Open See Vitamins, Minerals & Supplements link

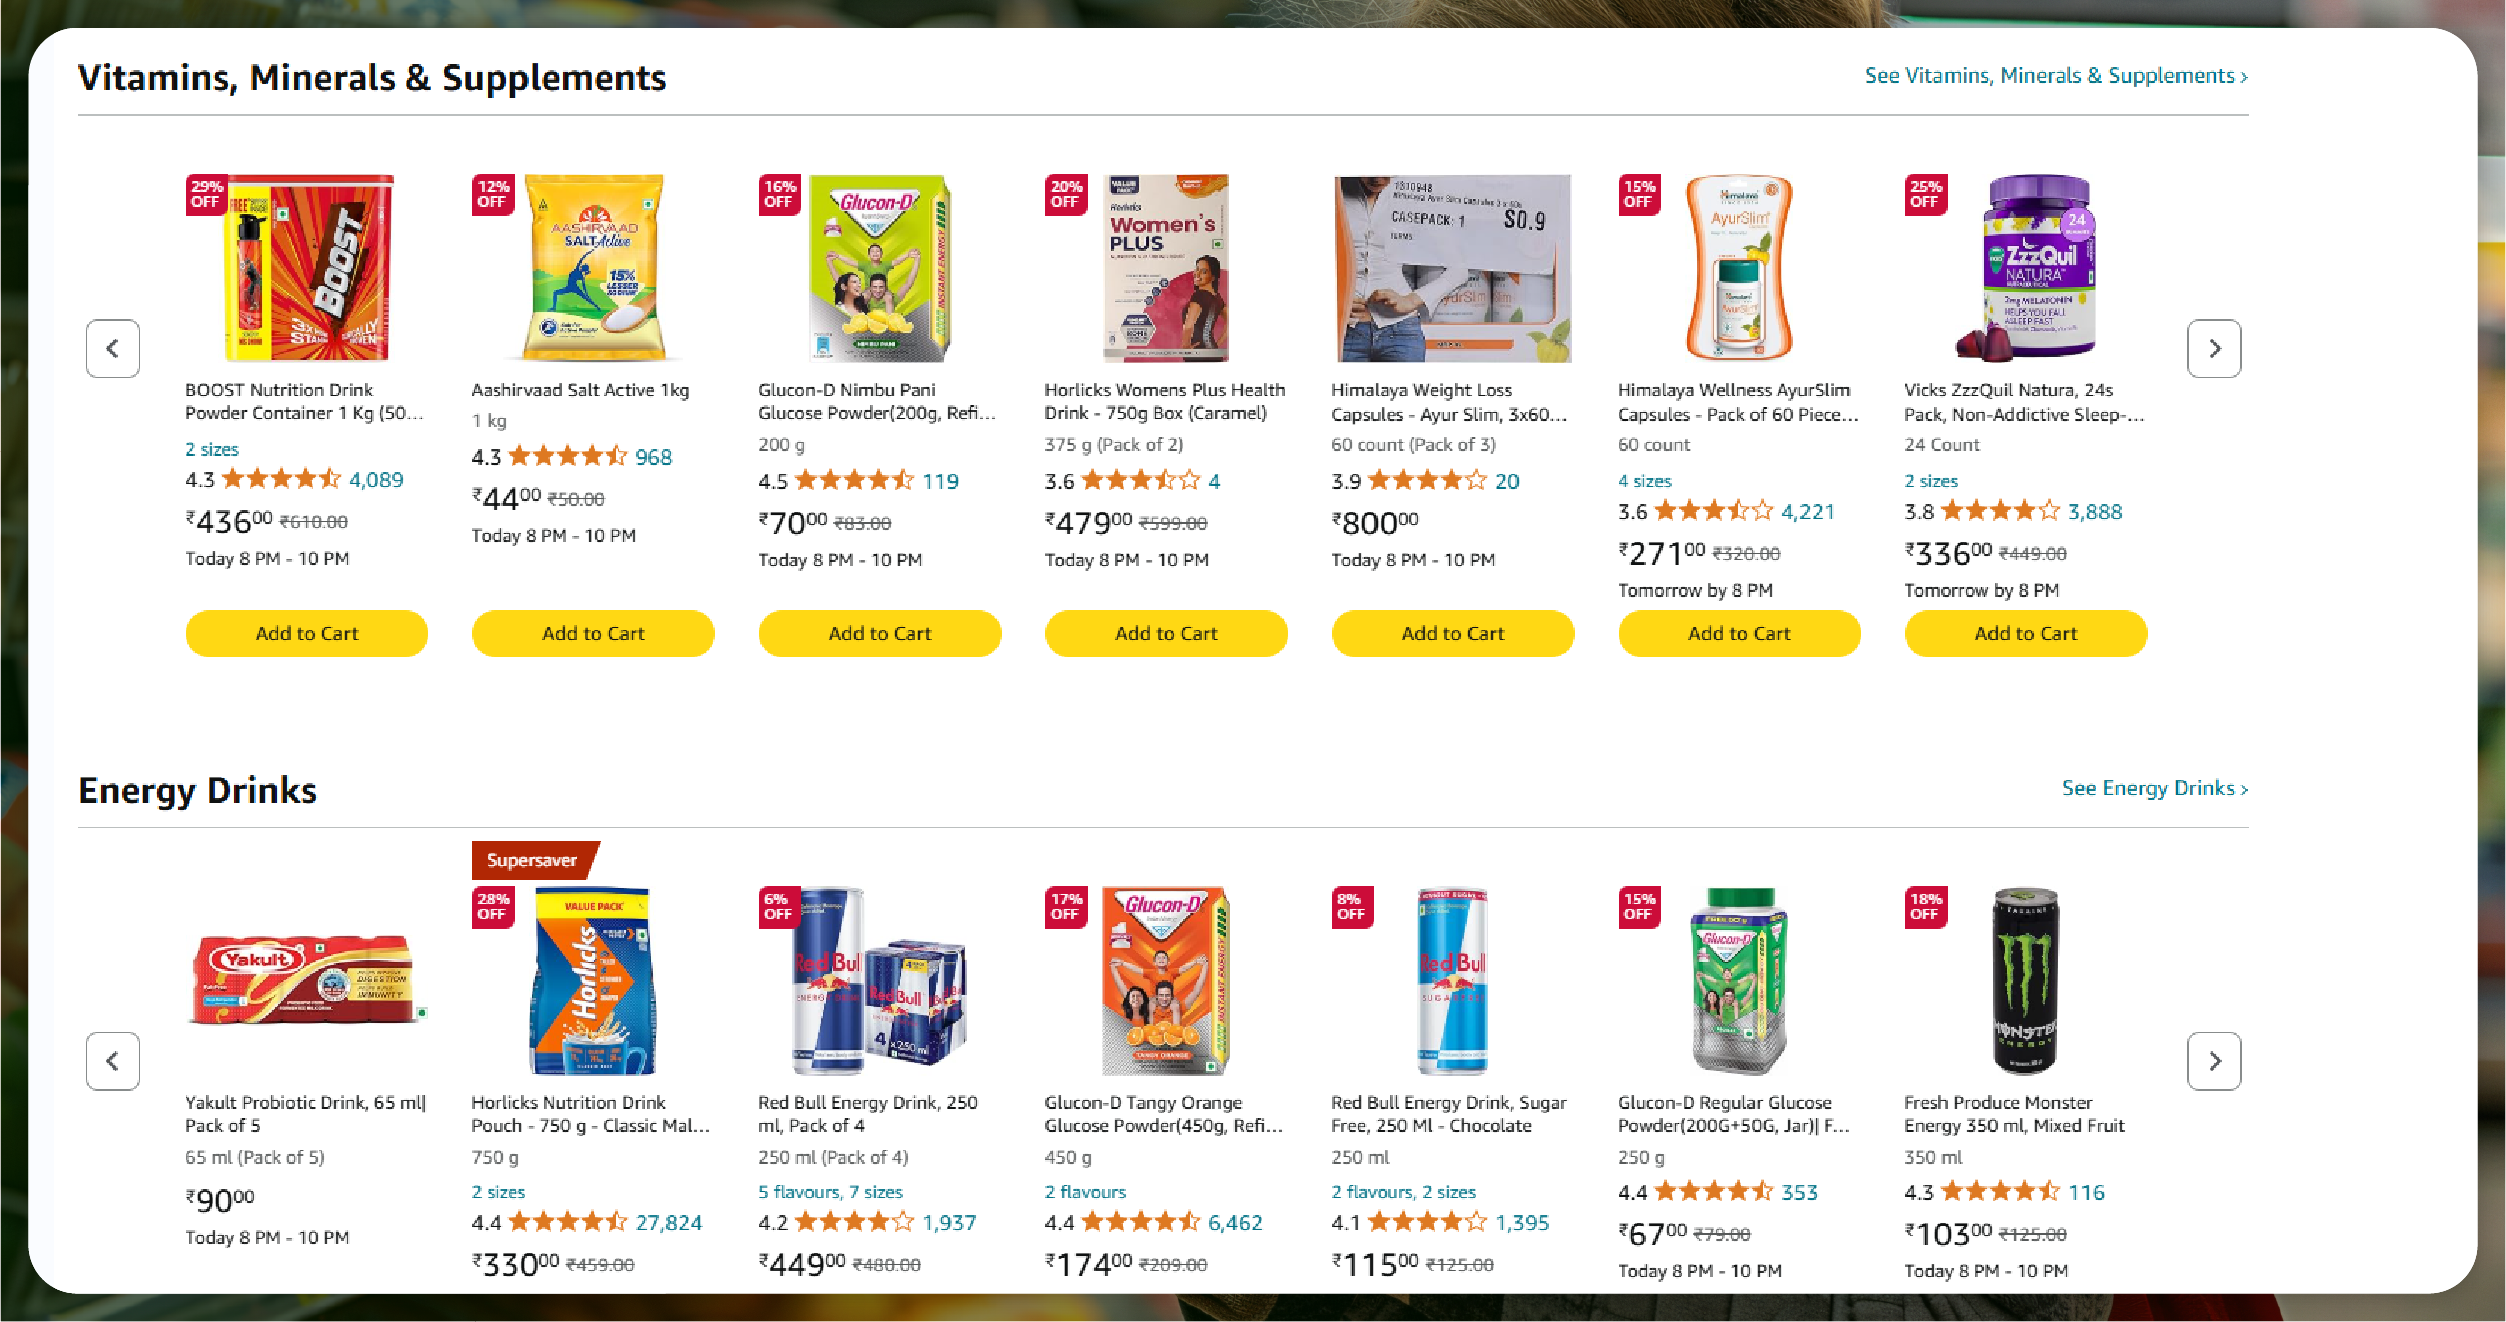[2055, 76]
